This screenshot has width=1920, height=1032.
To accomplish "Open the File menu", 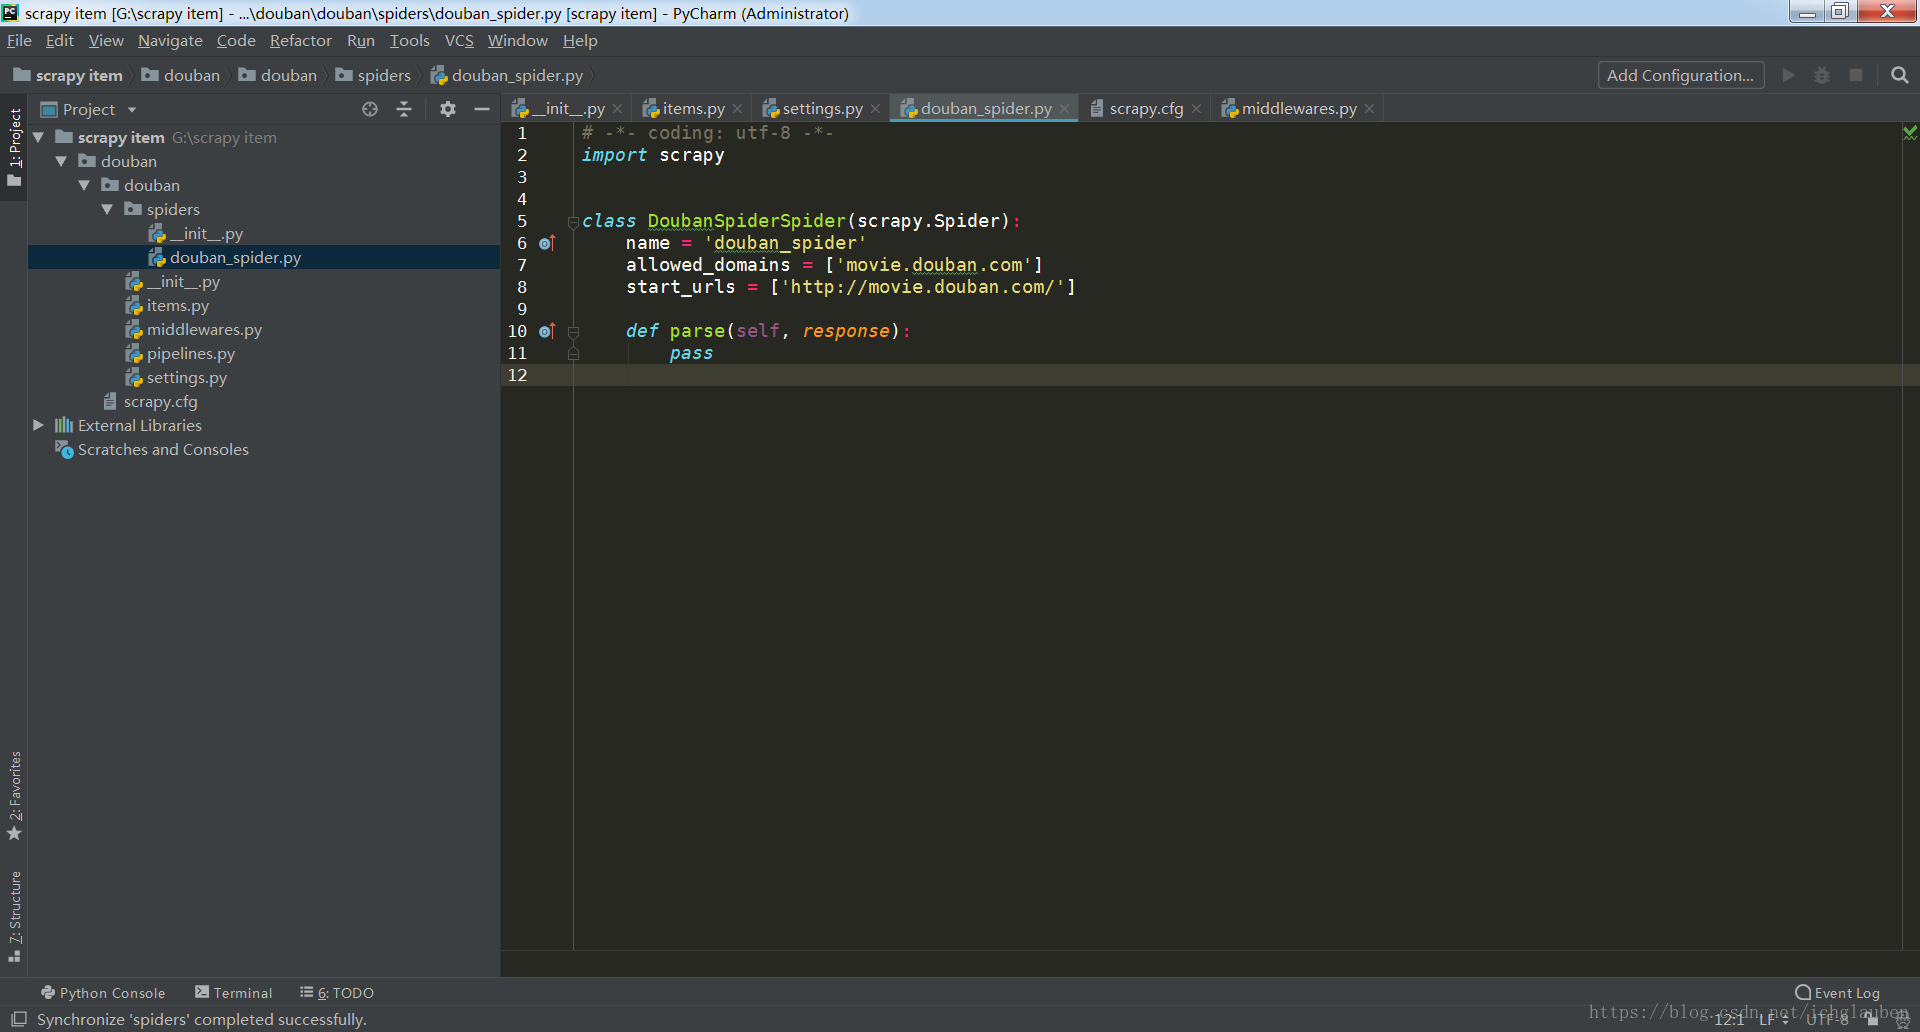I will 19,41.
